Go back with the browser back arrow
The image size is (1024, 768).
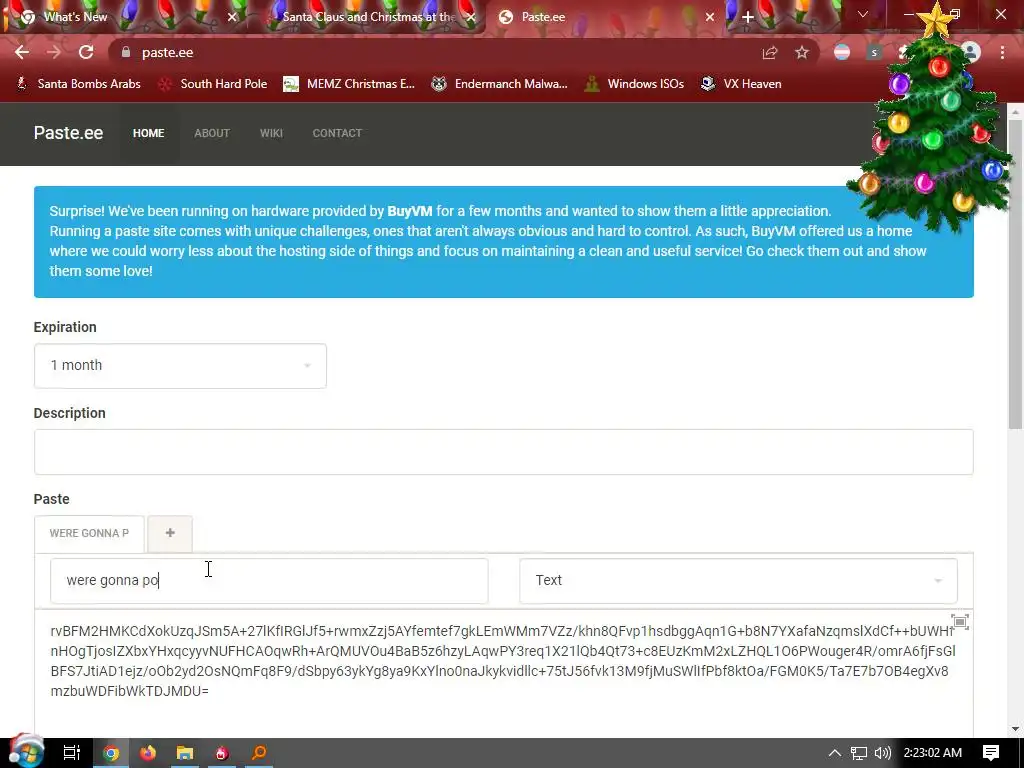click(x=22, y=52)
